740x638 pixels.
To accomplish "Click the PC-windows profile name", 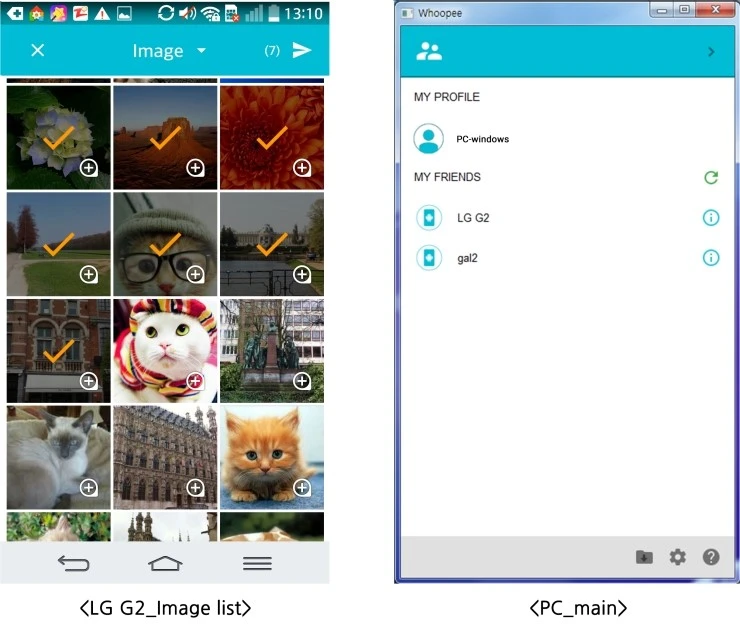I will coord(482,139).
